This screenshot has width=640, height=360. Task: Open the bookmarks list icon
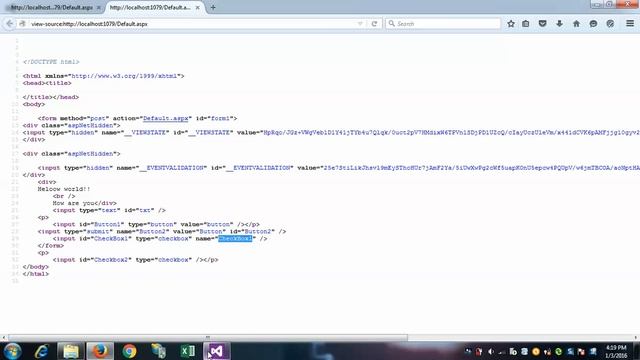[526, 24]
